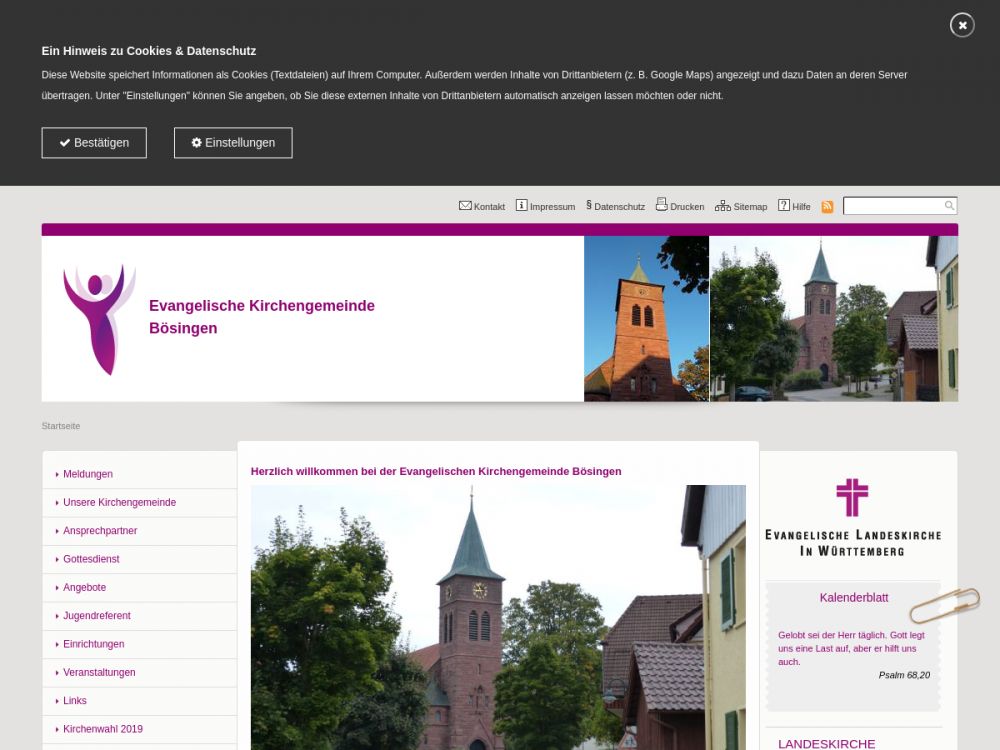Open Datenschutz paragraph-symbol link

tap(589, 206)
